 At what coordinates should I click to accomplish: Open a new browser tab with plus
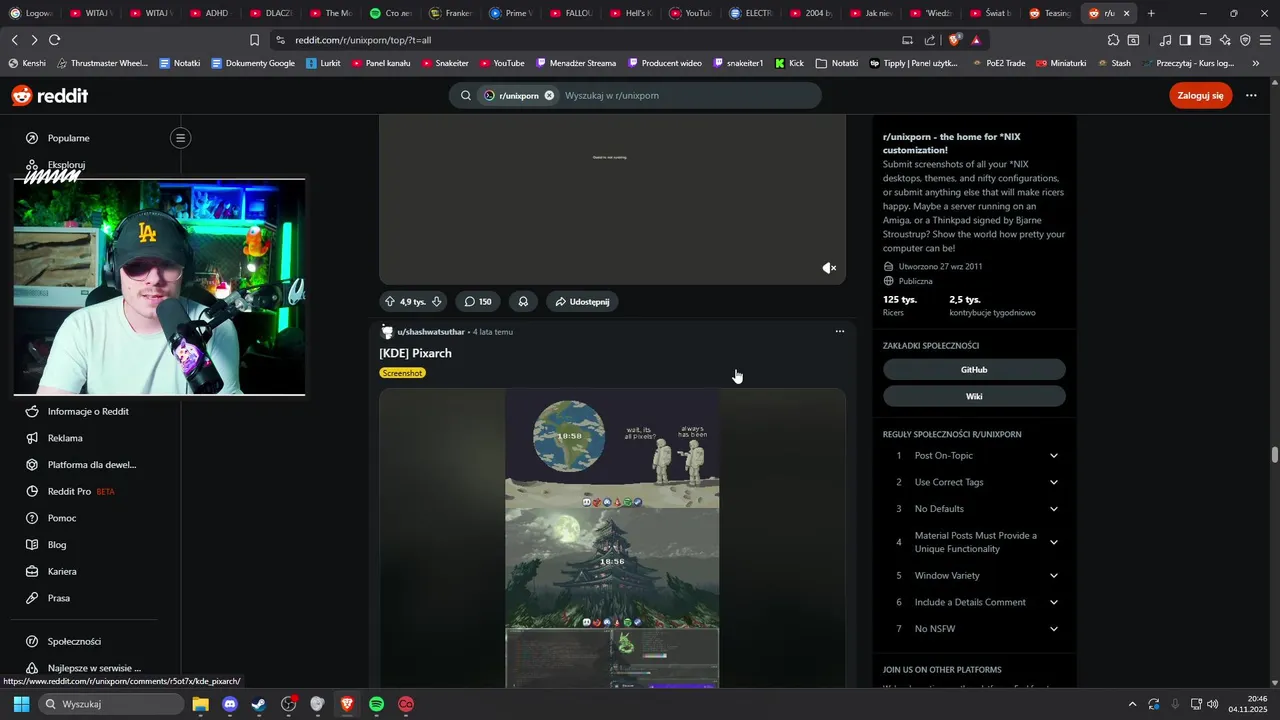pyautogui.click(x=1151, y=13)
